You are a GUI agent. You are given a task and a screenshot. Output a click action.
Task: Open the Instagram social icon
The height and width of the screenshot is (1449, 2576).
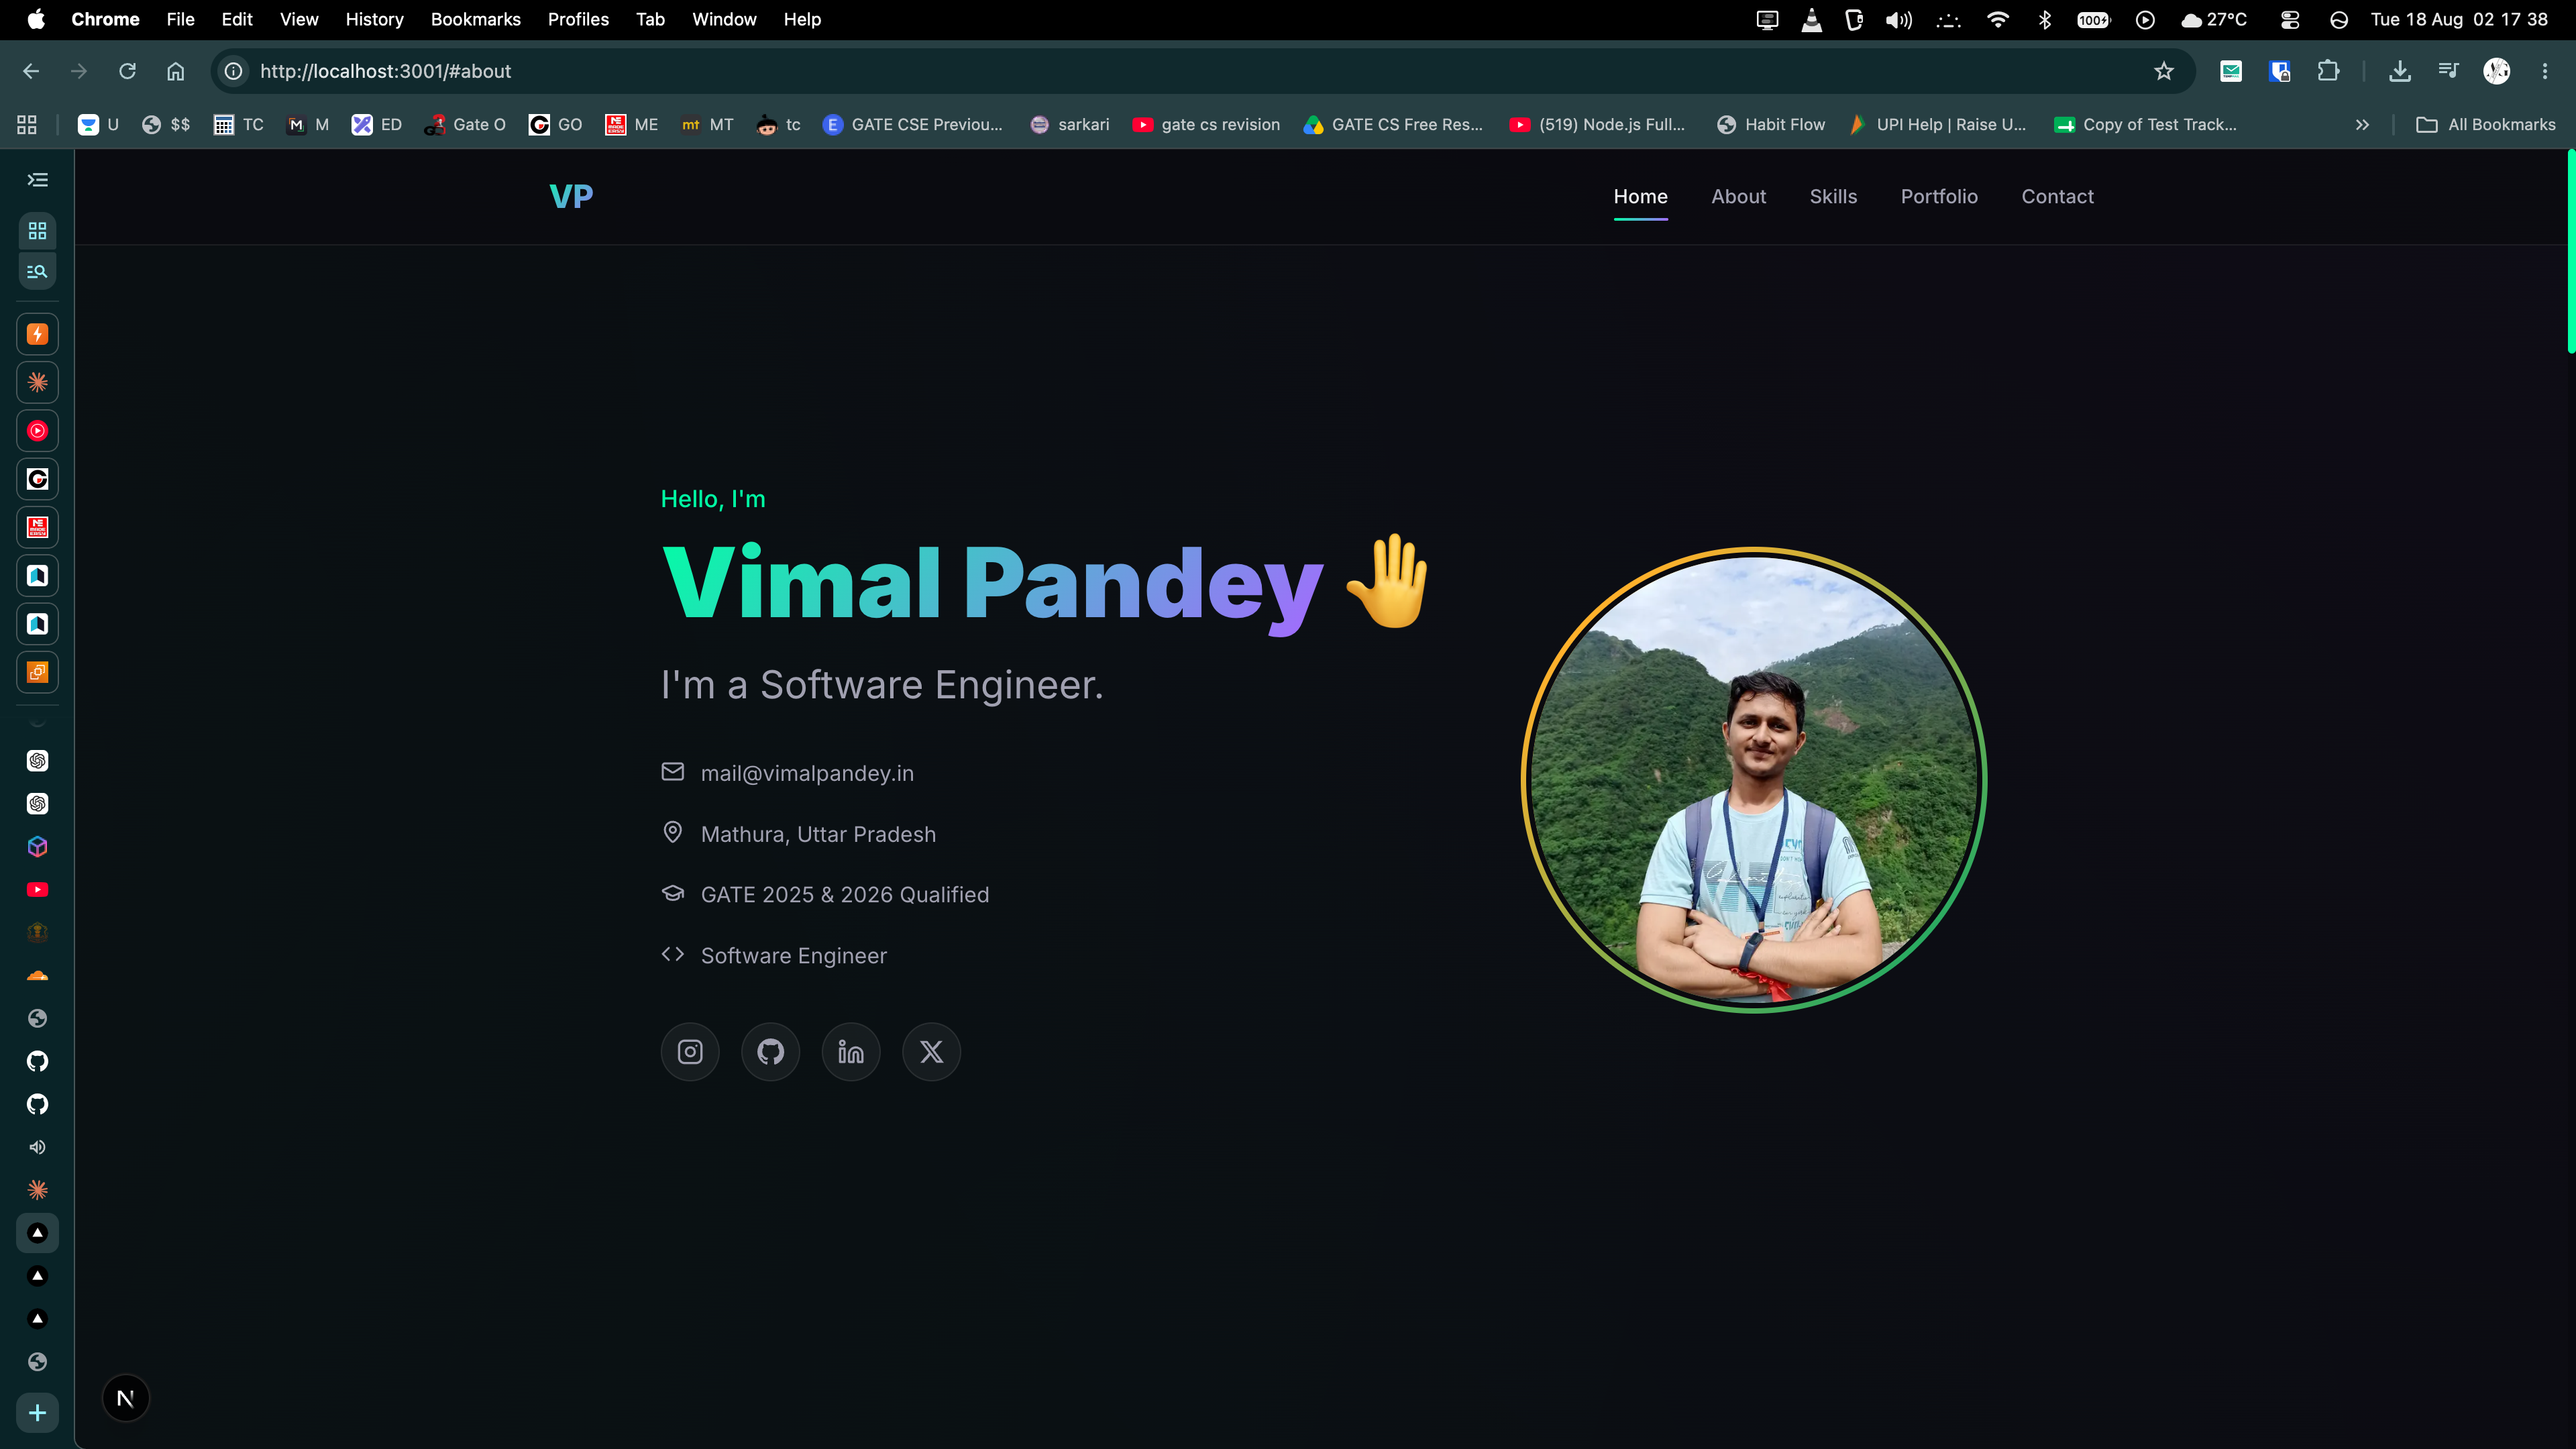(x=690, y=1052)
